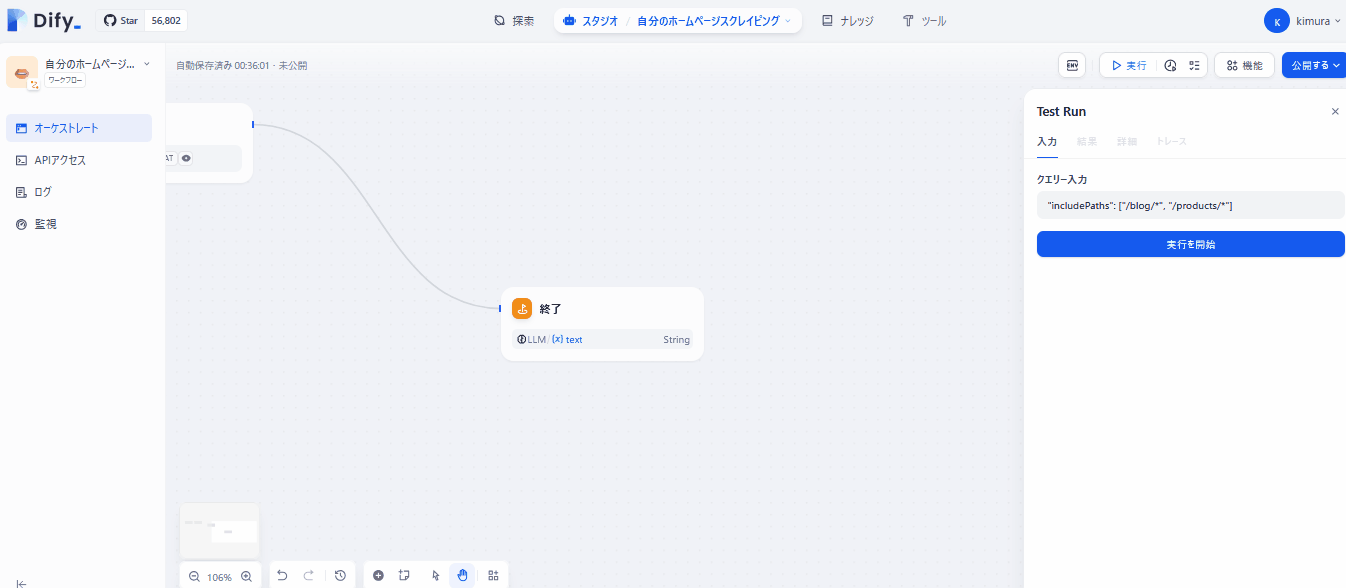Screen dimensions: 1346x588
Task: Open version history from bottom toolbar
Action: [339, 575]
